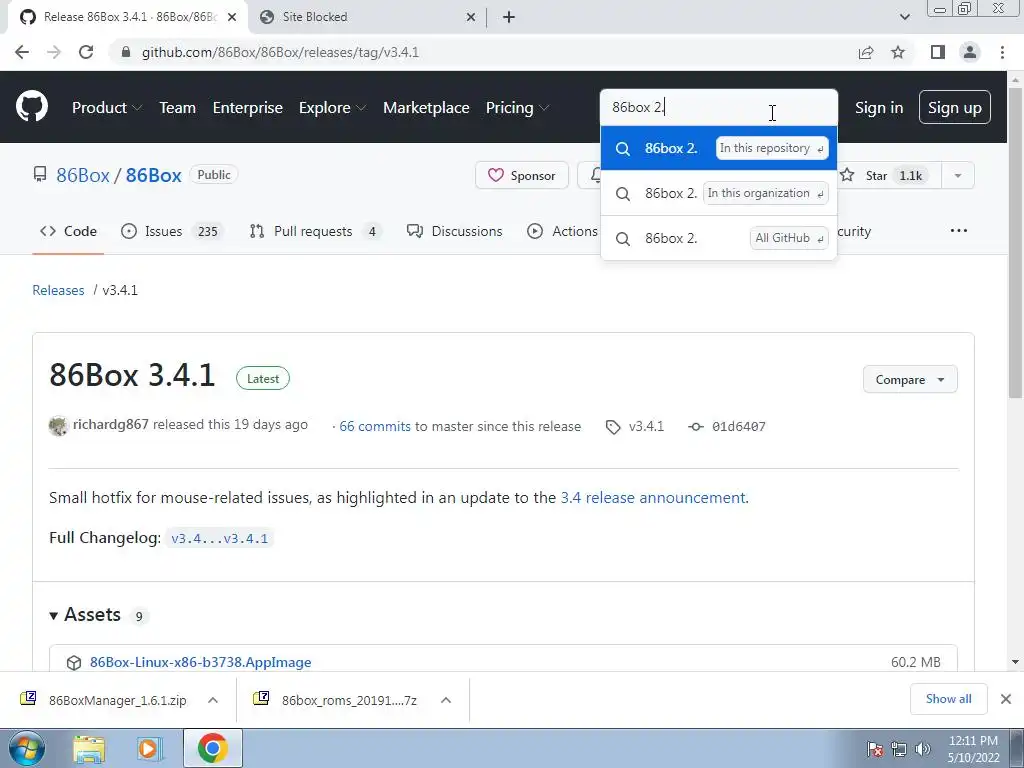Click the Chrome taskbar icon
Image resolution: width=1024 pixels, height=768 pixels.
(x=212, y=748)
